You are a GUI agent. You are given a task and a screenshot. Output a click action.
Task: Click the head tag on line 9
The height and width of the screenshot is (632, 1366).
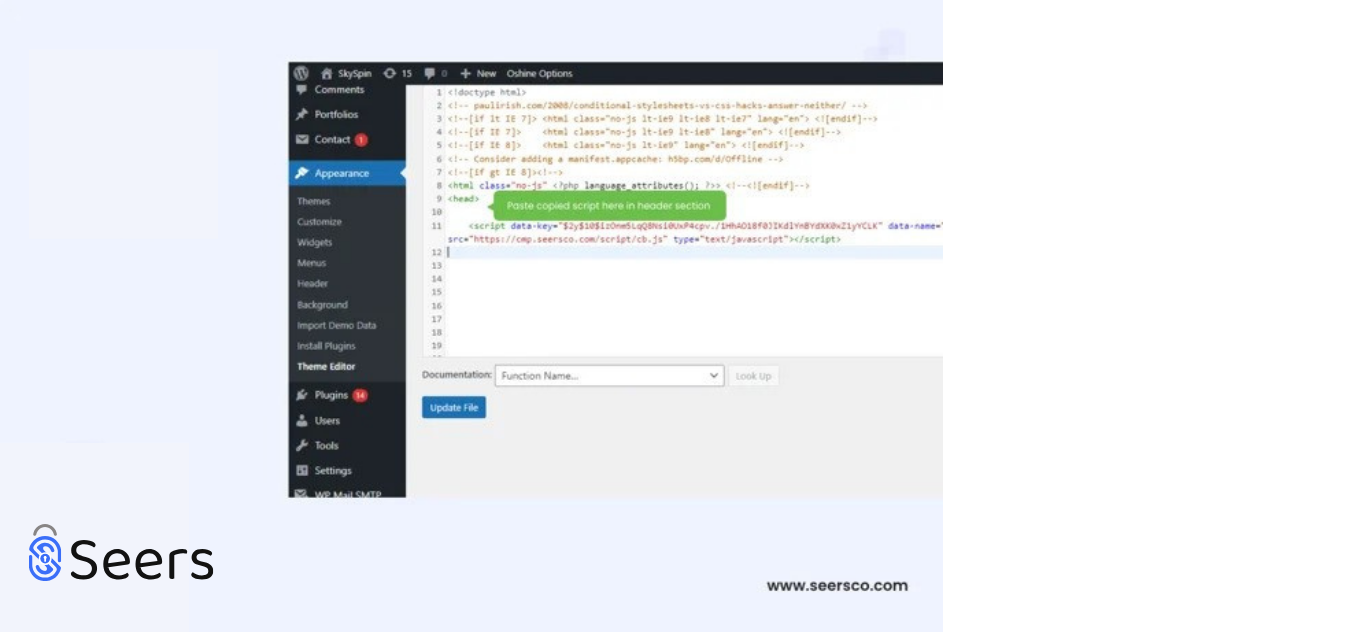[463, 199]
